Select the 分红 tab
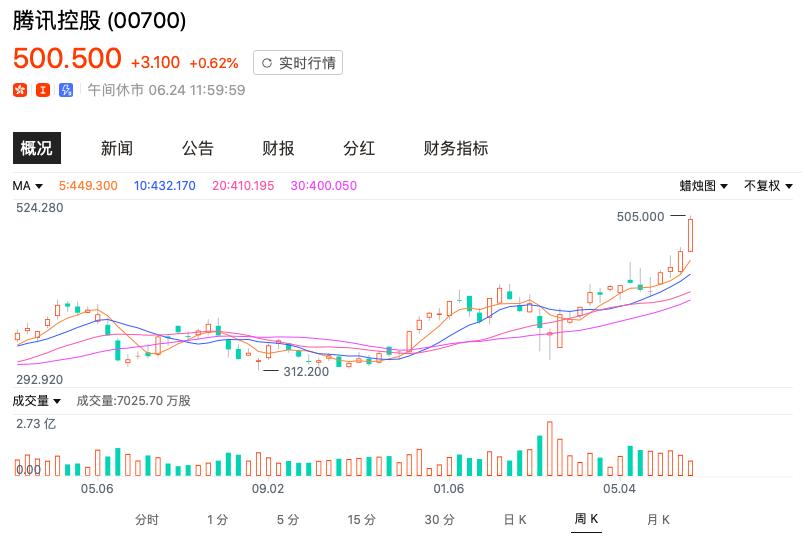 click(359, 148)
